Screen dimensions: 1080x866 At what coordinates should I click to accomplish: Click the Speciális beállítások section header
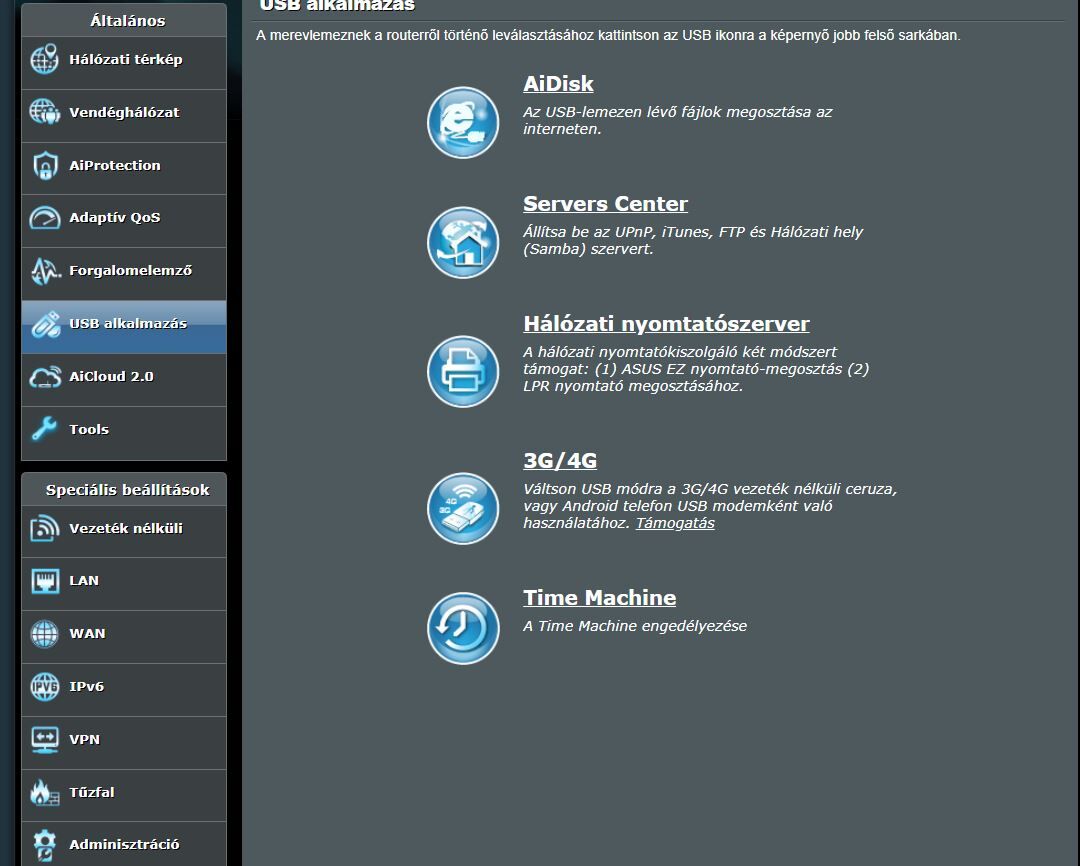click(x=127, y=490)
